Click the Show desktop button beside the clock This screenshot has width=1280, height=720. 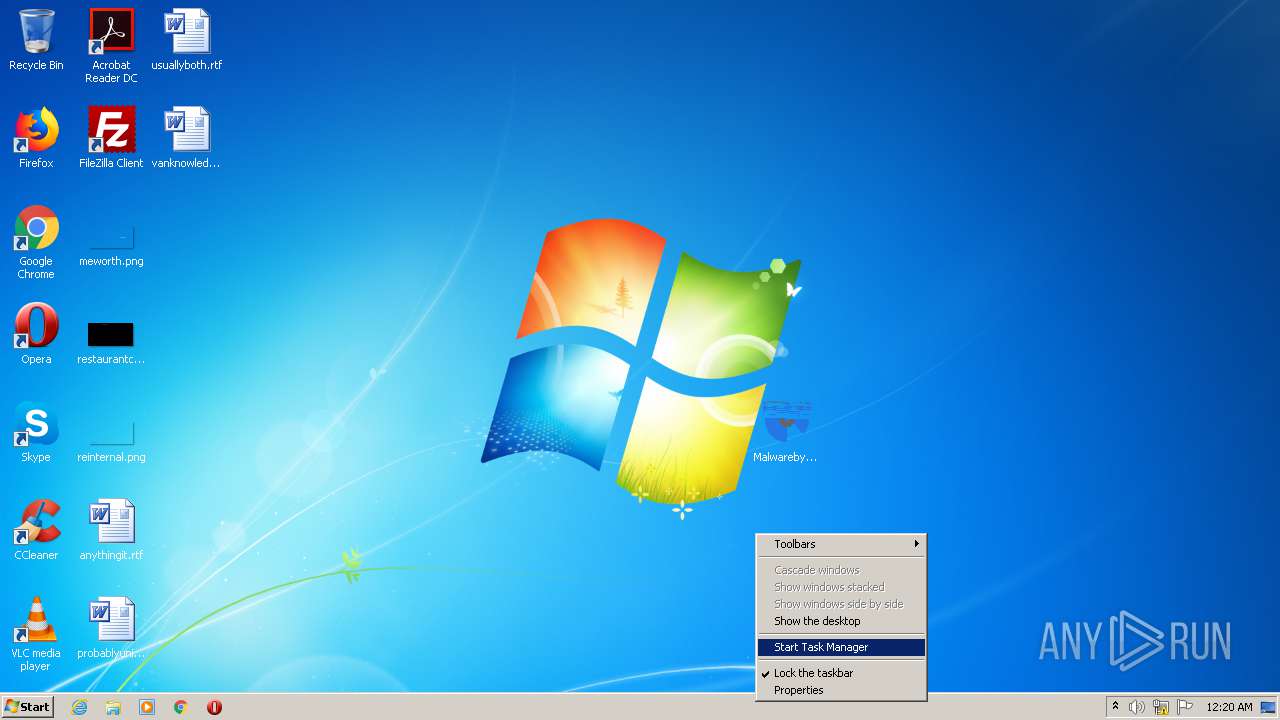tap(1269, 707)
